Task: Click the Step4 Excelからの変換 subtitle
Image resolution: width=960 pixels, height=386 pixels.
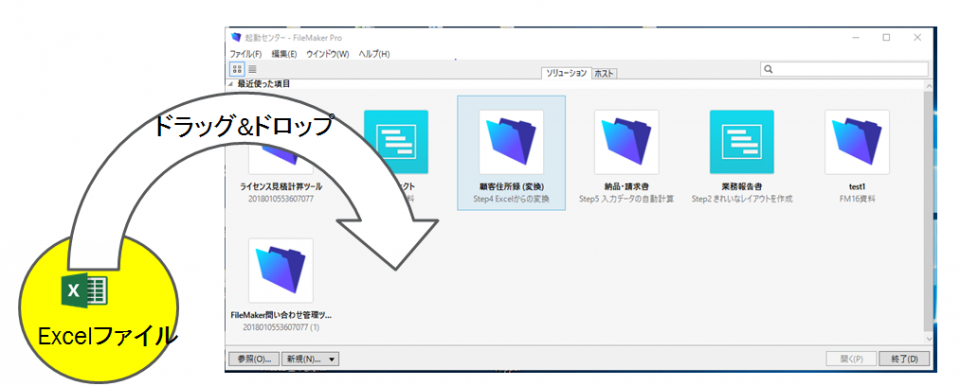Action: pos(511,199)
